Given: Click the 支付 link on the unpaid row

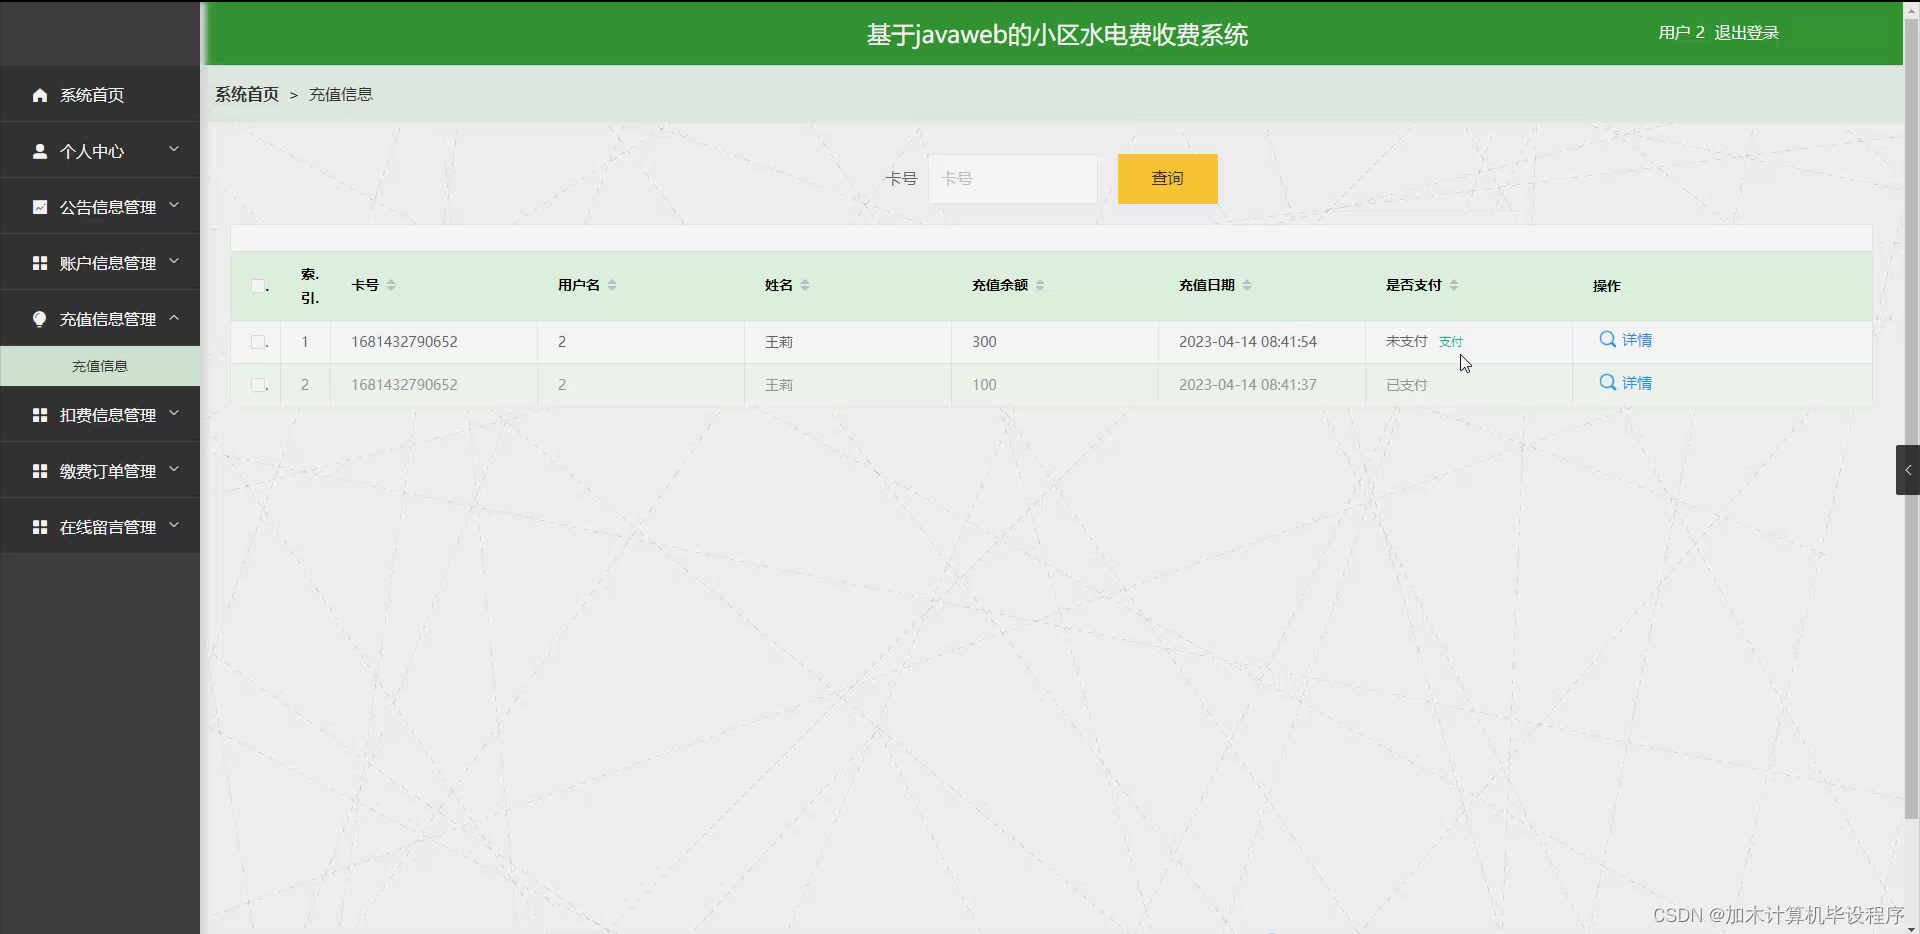Looking at the screenshot, I should point(1450,341).
